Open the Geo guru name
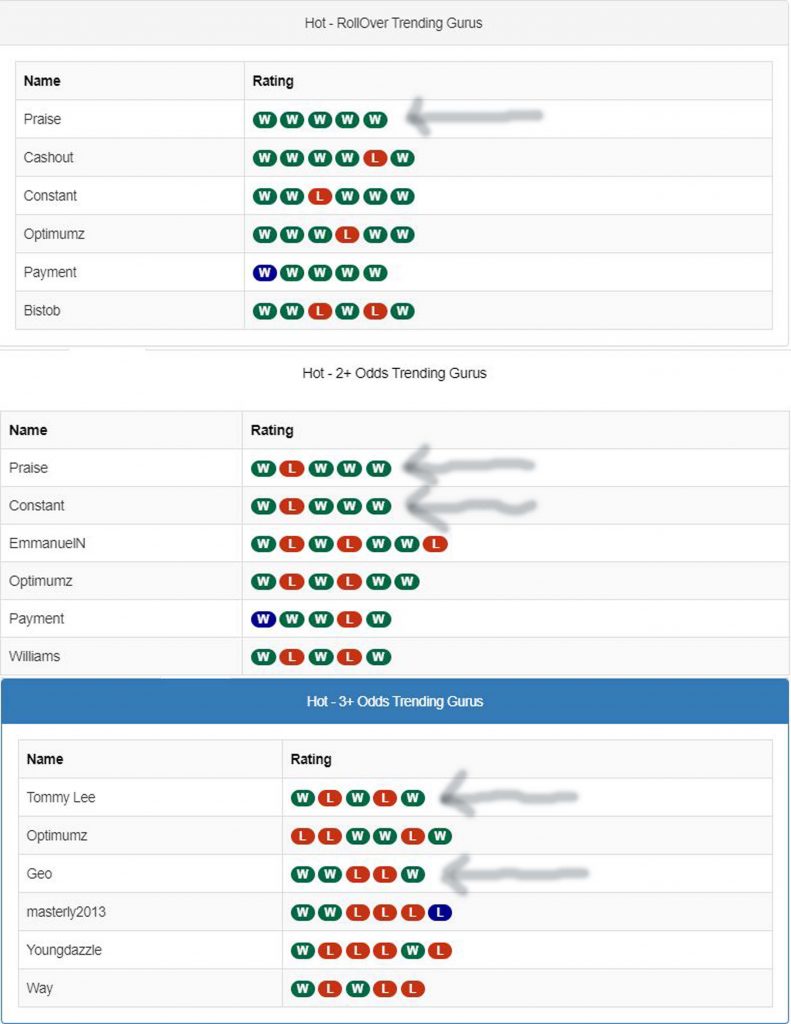 point(39,874)
